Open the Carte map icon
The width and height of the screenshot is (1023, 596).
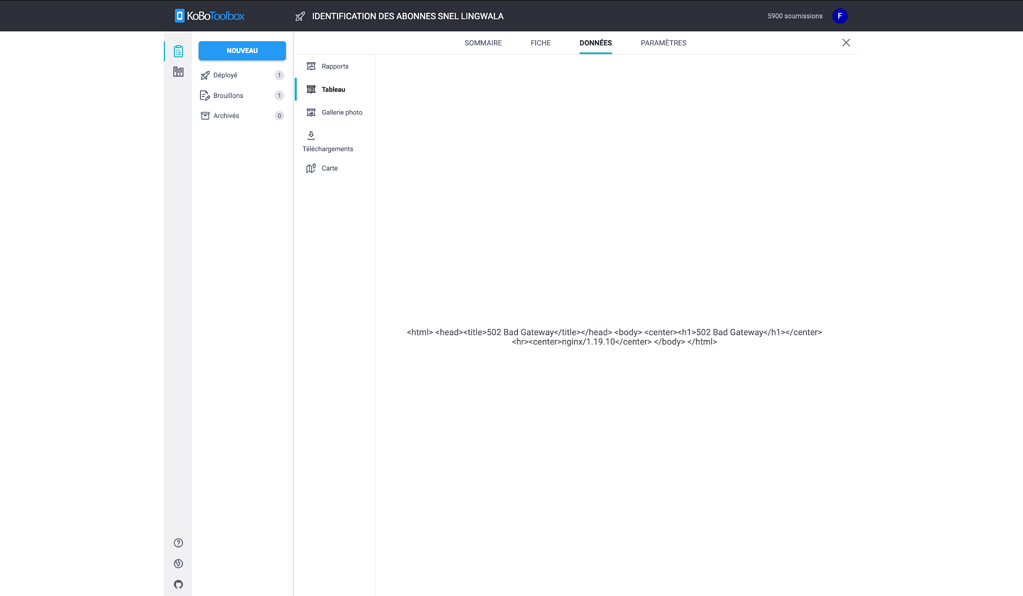point(311,168)
